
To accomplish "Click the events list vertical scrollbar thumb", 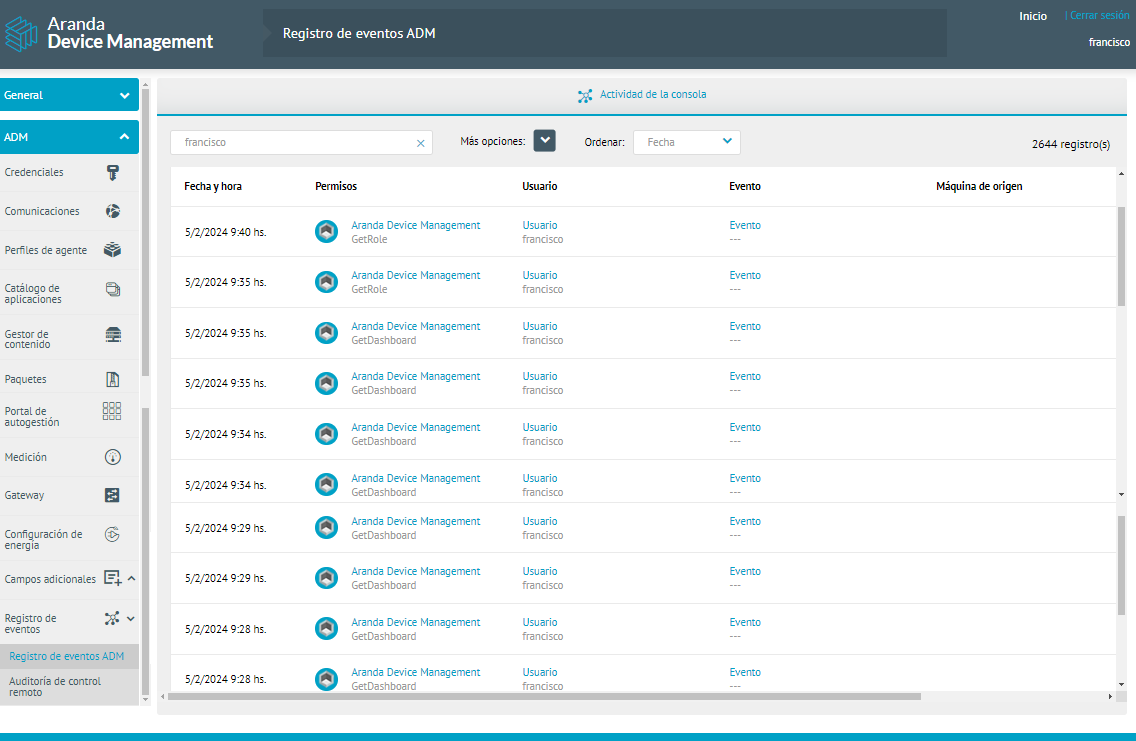I will (1122, 256).
